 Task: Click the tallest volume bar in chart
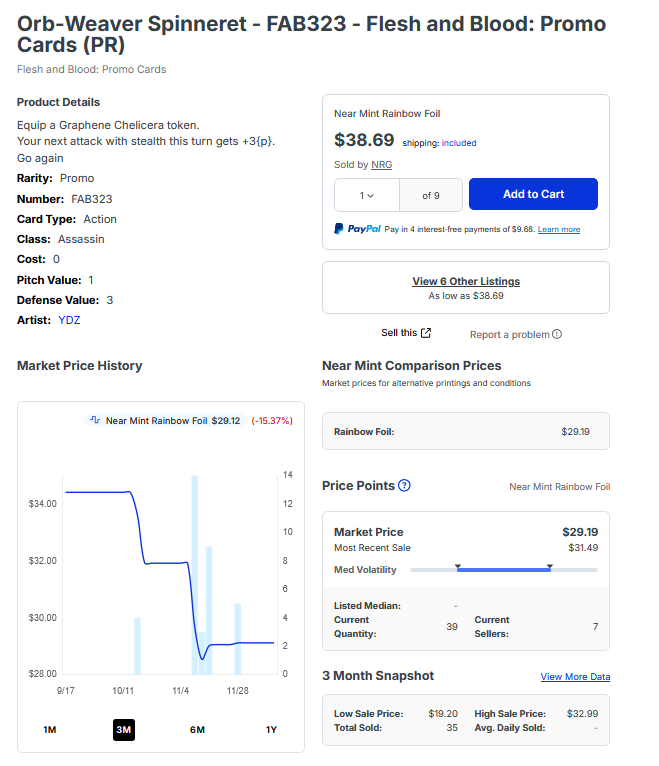pos(194,574)
